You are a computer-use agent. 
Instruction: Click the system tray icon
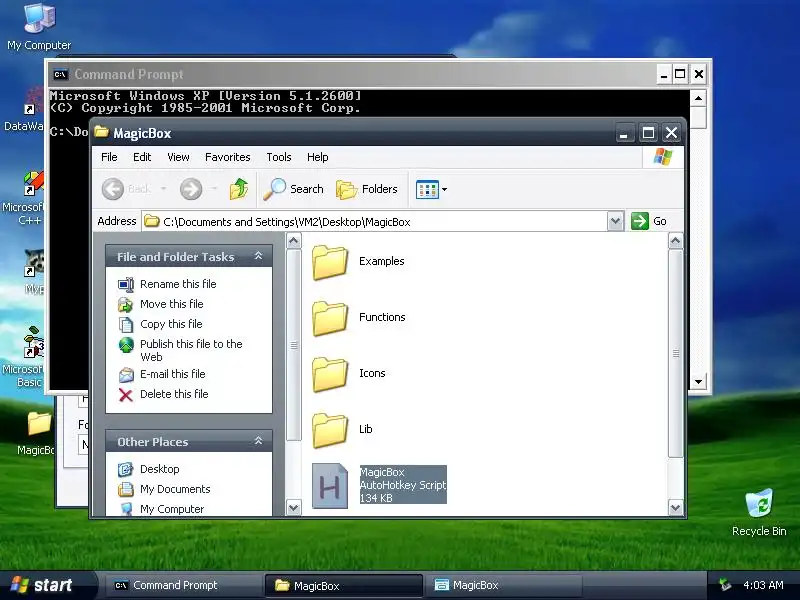pyautogui.click(x=724, y=585)
